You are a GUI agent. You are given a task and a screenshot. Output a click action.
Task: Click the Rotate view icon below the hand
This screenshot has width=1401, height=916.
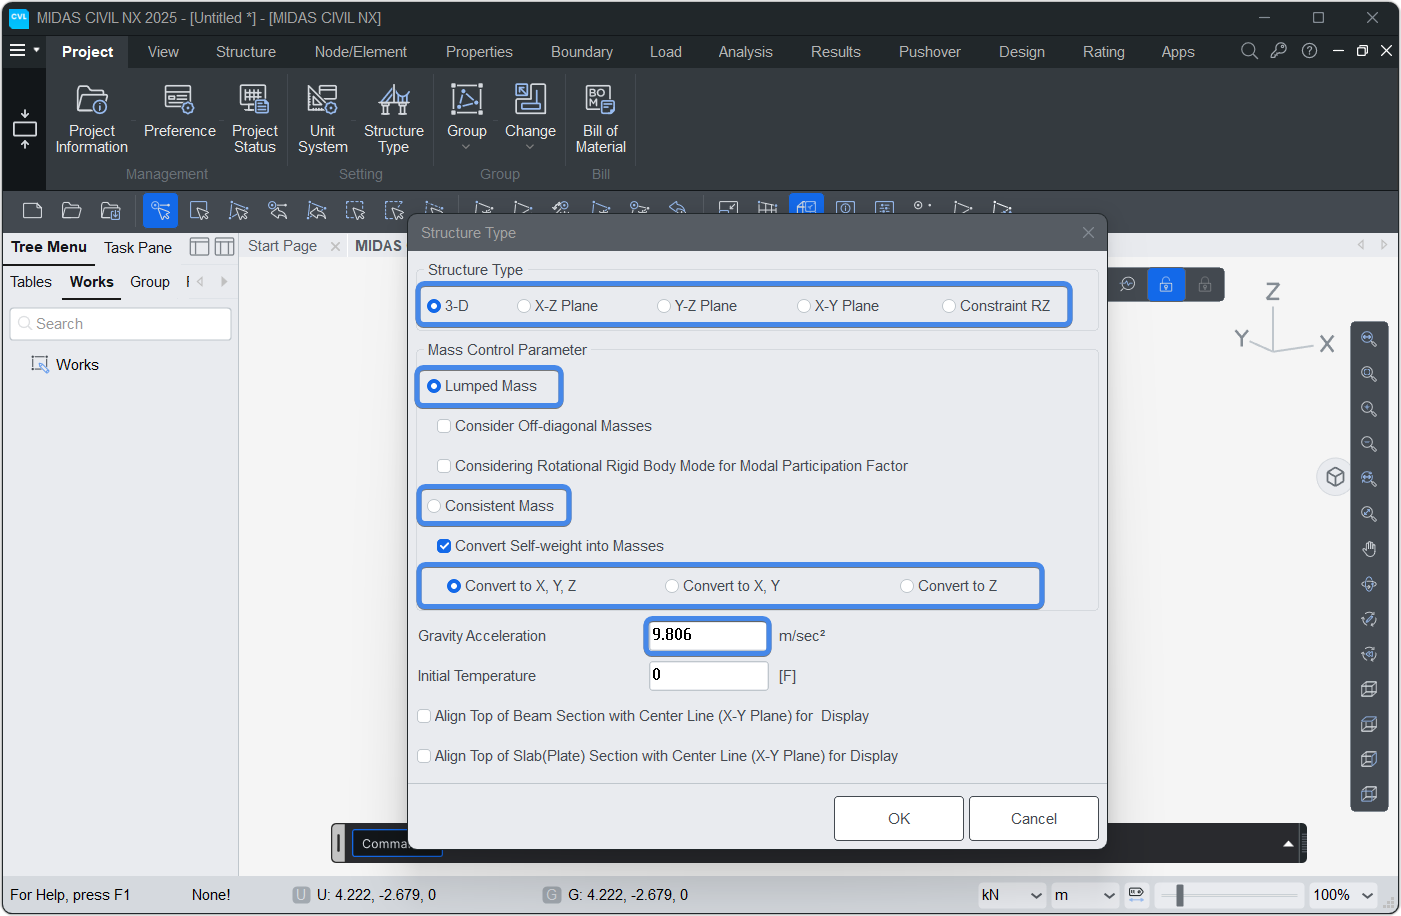pos(1369,584)
